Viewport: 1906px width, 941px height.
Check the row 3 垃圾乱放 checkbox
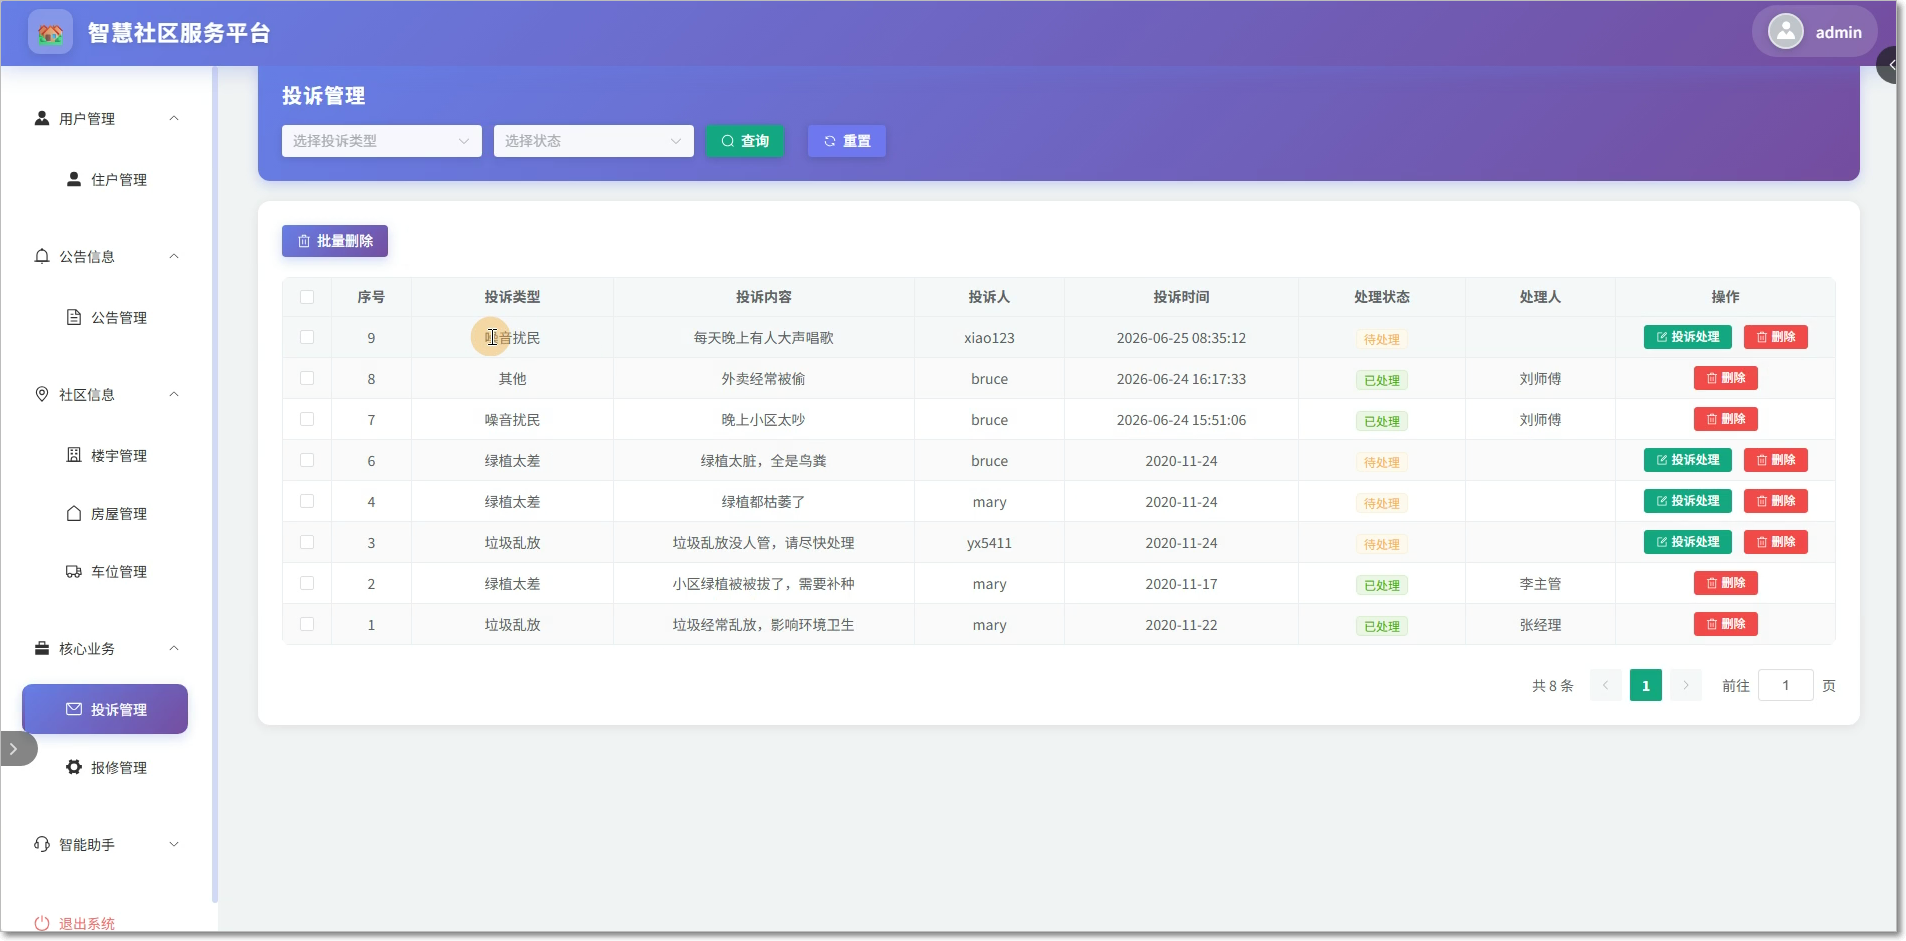[307, 543]
